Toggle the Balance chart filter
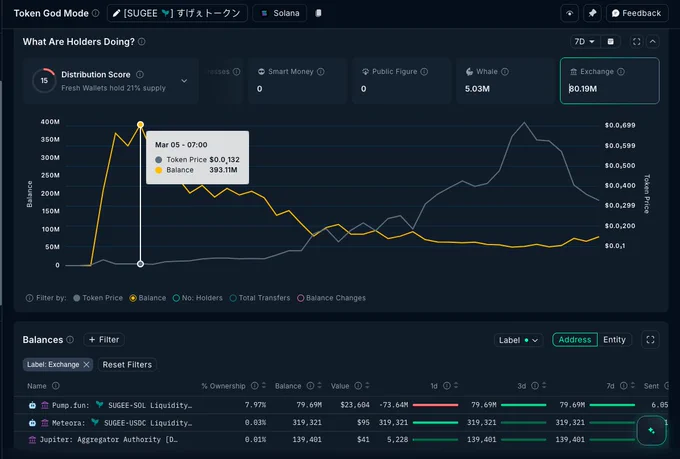 coord(148,298)
